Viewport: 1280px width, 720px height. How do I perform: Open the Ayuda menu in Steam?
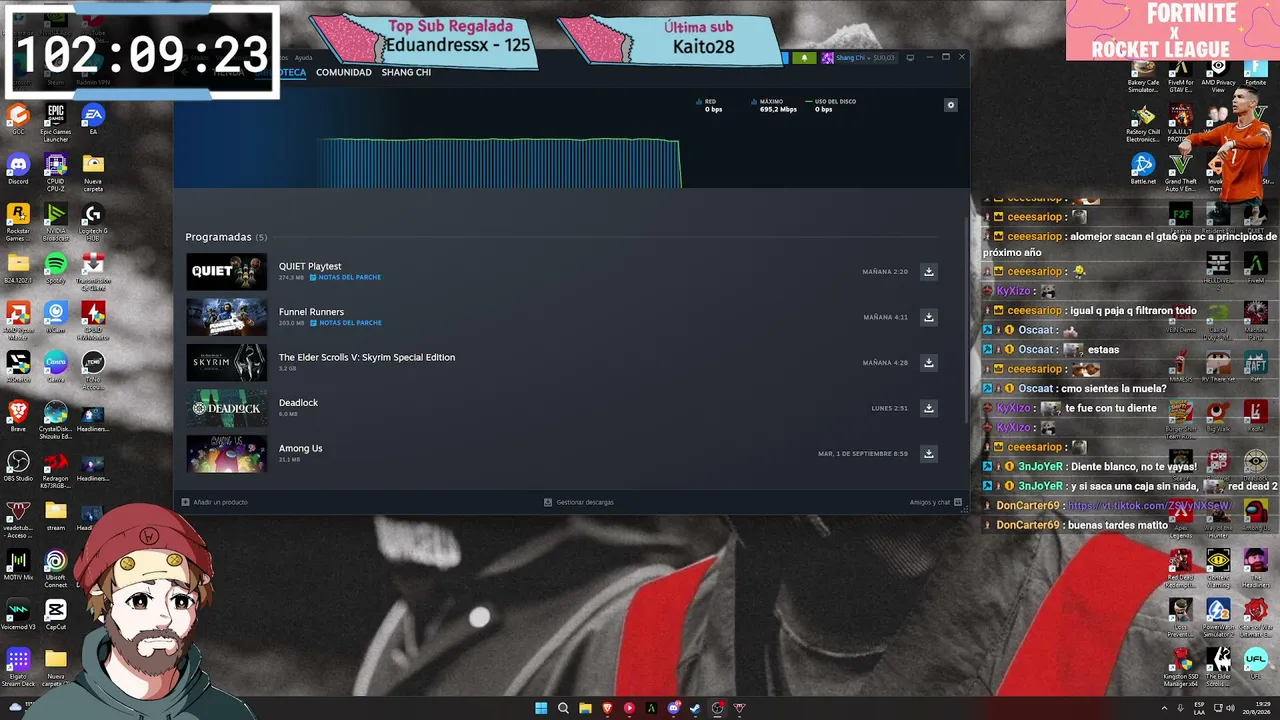click(303, 58)
